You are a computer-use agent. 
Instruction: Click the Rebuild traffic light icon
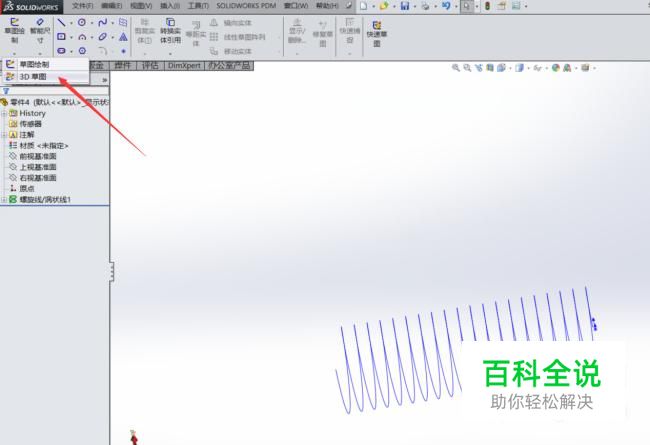tap(488, 6)
